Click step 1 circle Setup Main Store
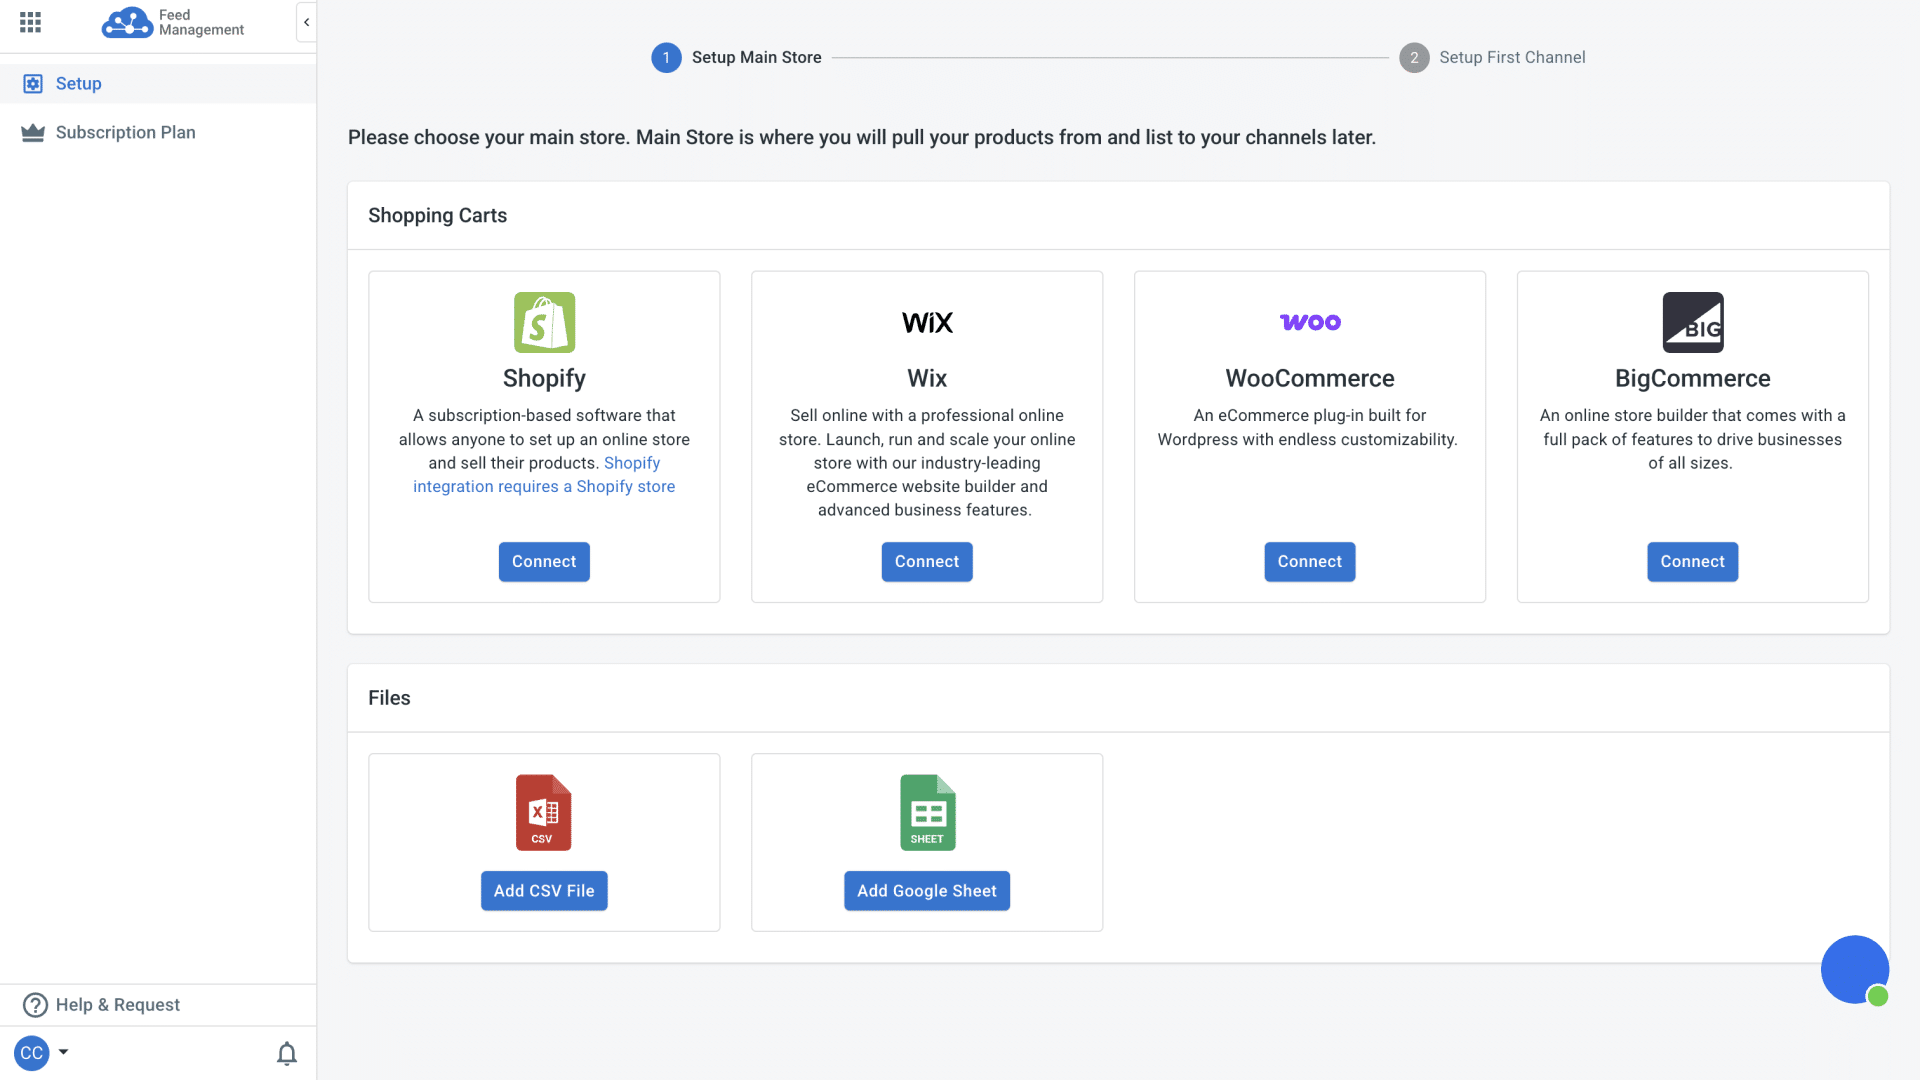 [x=666, y=58]
